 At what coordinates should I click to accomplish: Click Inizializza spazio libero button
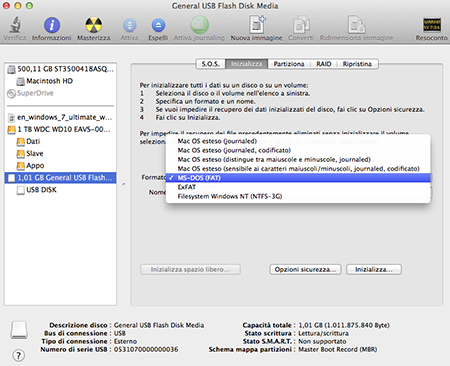(x=190, y=269)
